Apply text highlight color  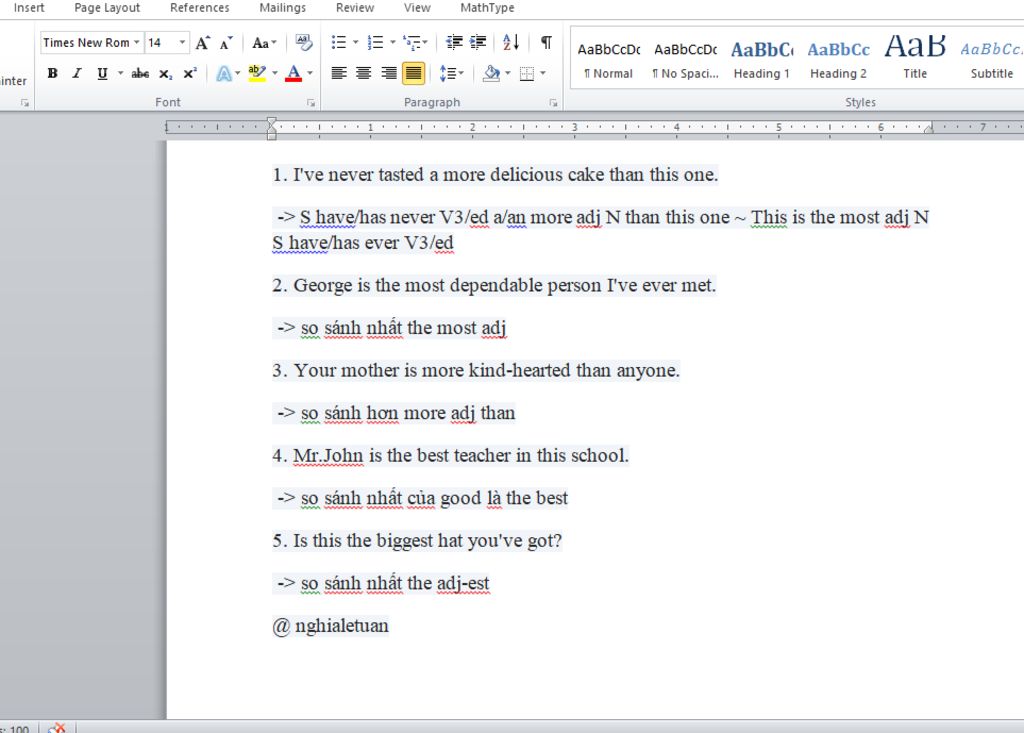click(x=257, y=73)
